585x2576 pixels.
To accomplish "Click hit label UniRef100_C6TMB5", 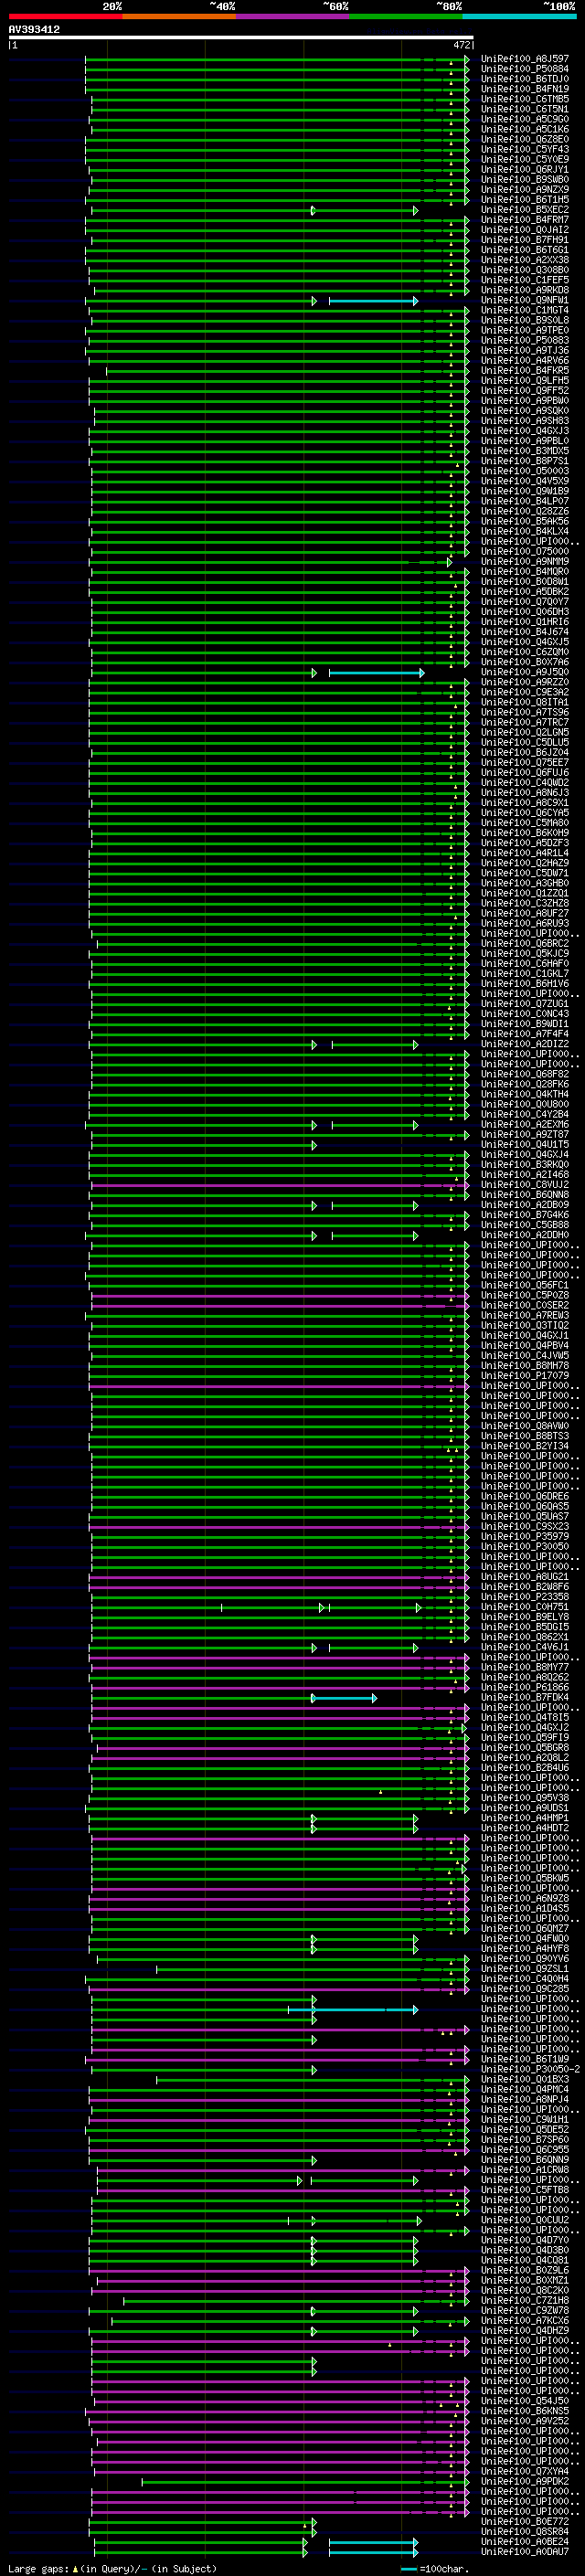I will click(x=524, y=99).
